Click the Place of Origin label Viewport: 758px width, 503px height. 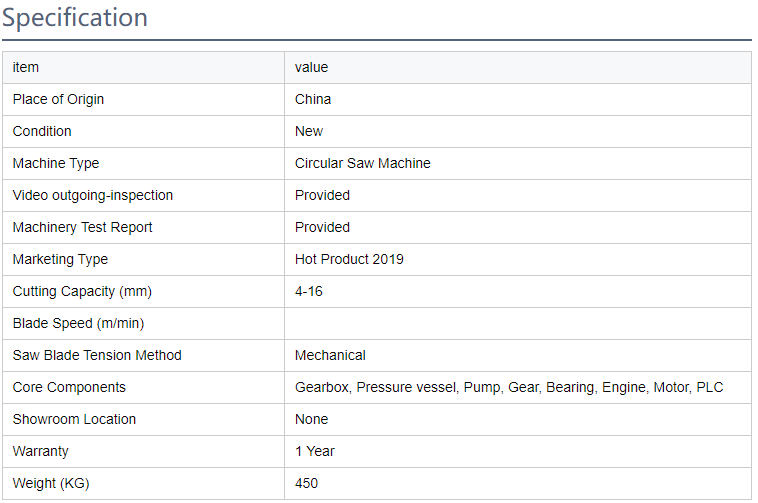pyautogui.click(x=58, y=99)
